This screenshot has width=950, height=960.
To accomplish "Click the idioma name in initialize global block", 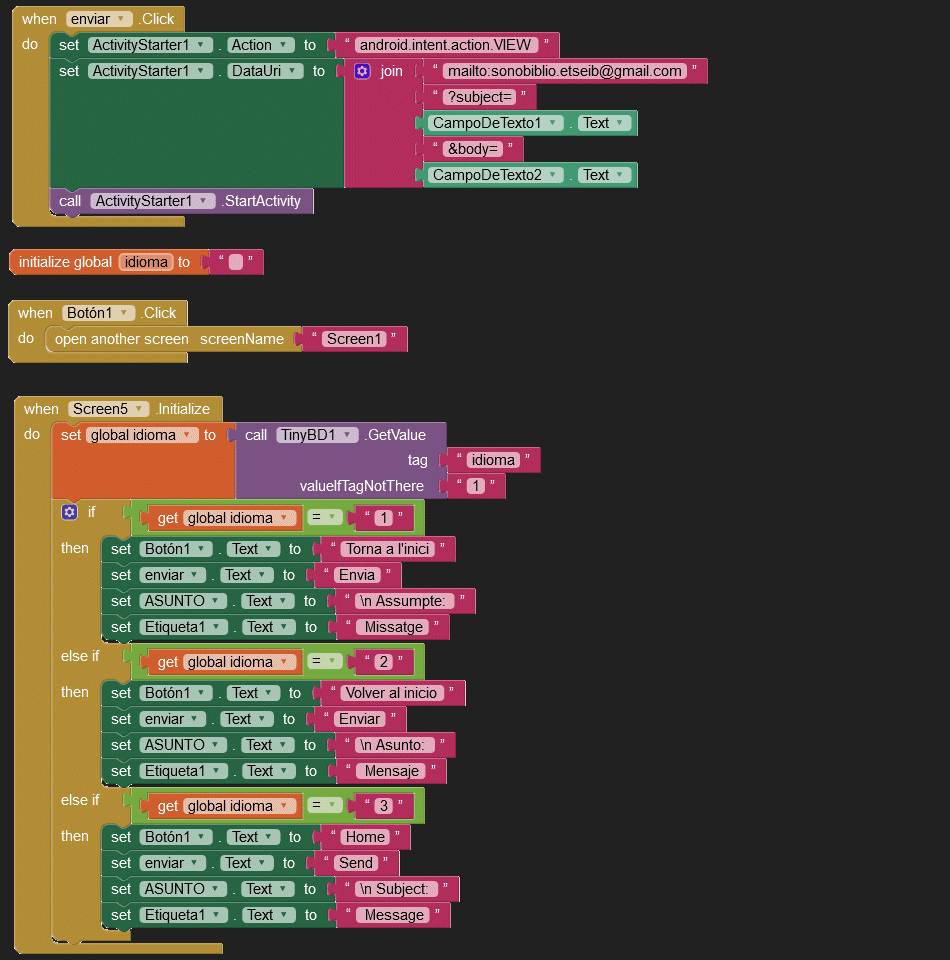I will pos(146,262).
